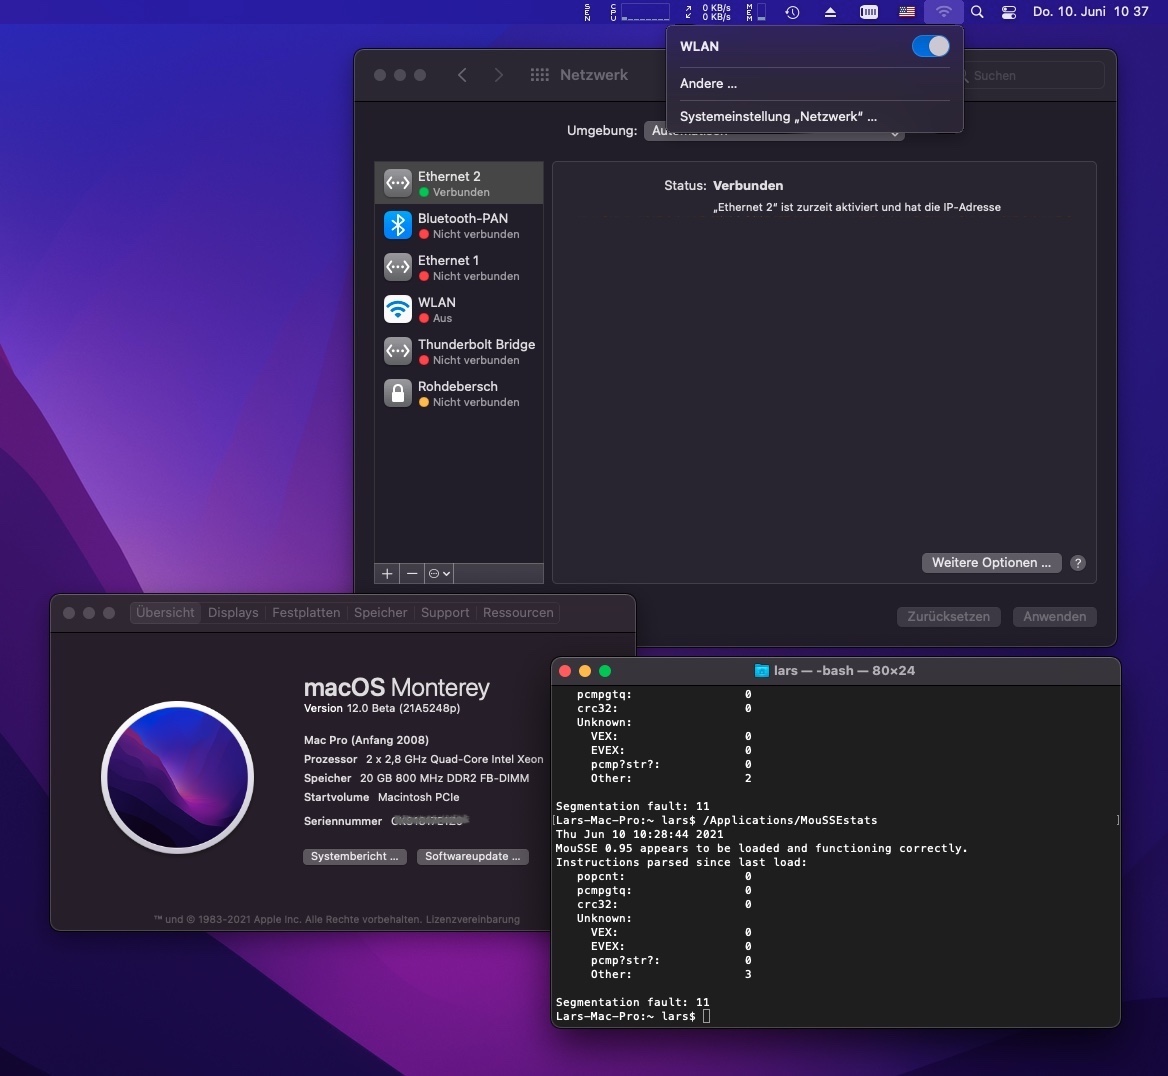
Task: Select Bluetooth-PAN network service
Action: pyautogui.click(x=459, y=225)
